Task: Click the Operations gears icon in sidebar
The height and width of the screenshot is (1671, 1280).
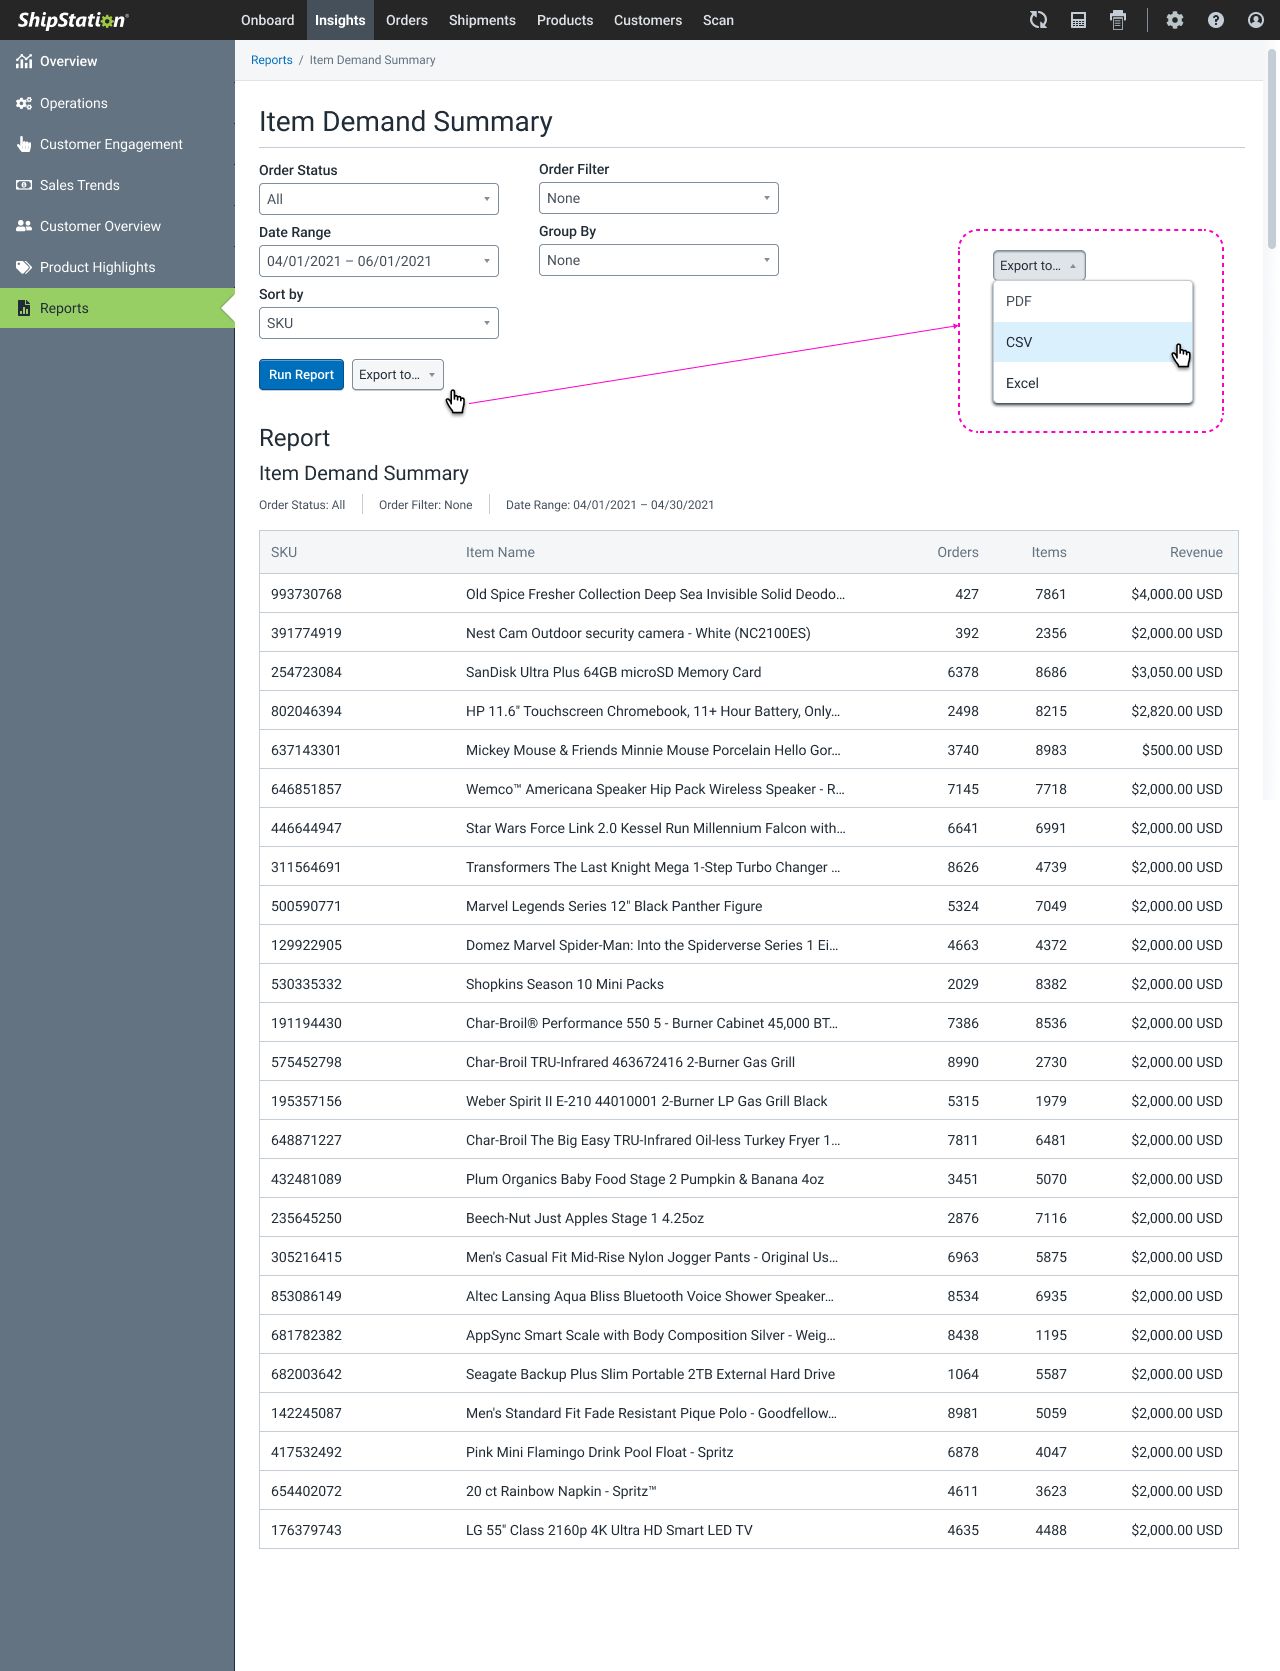Action: point(24,103)
